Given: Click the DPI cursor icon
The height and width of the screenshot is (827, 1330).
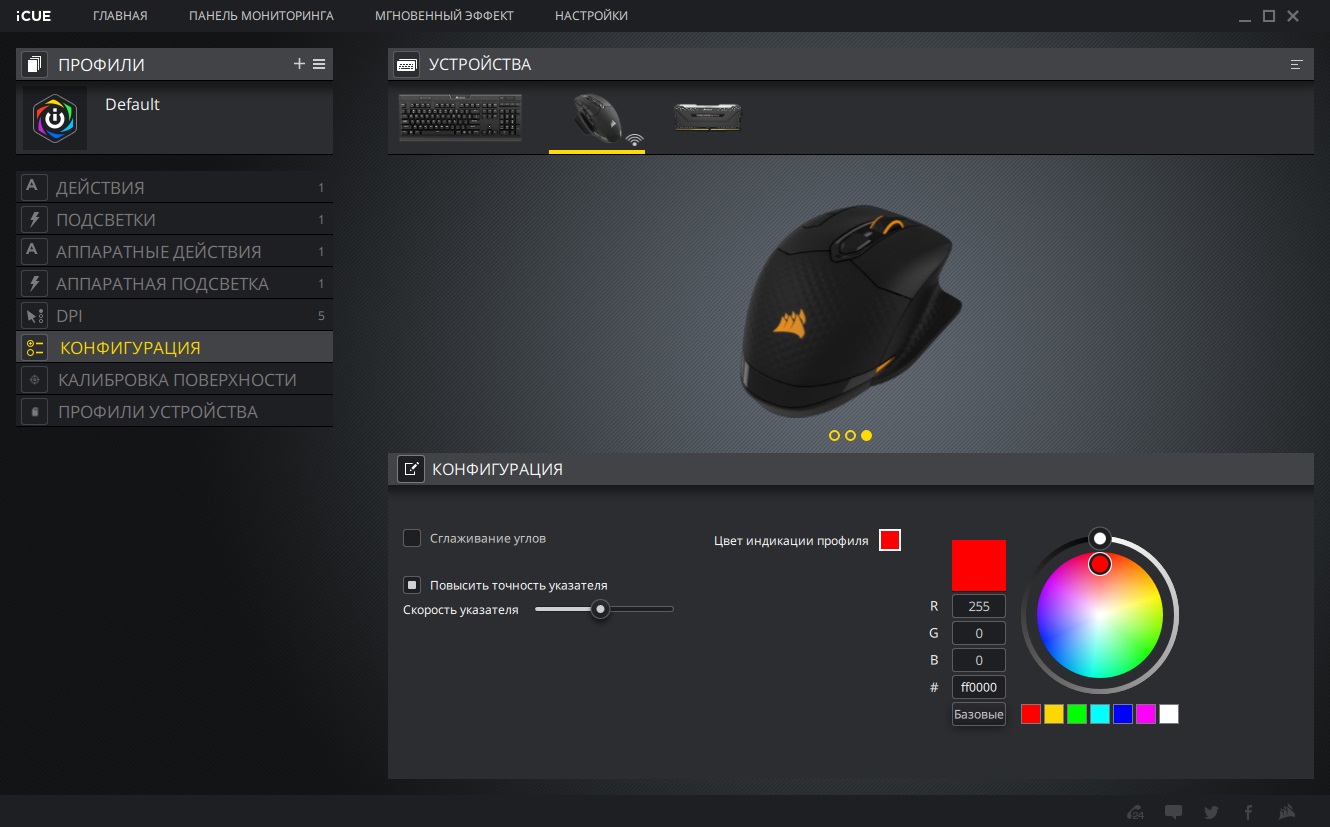Looking at the screenshot, I should (x=34, y=316).
